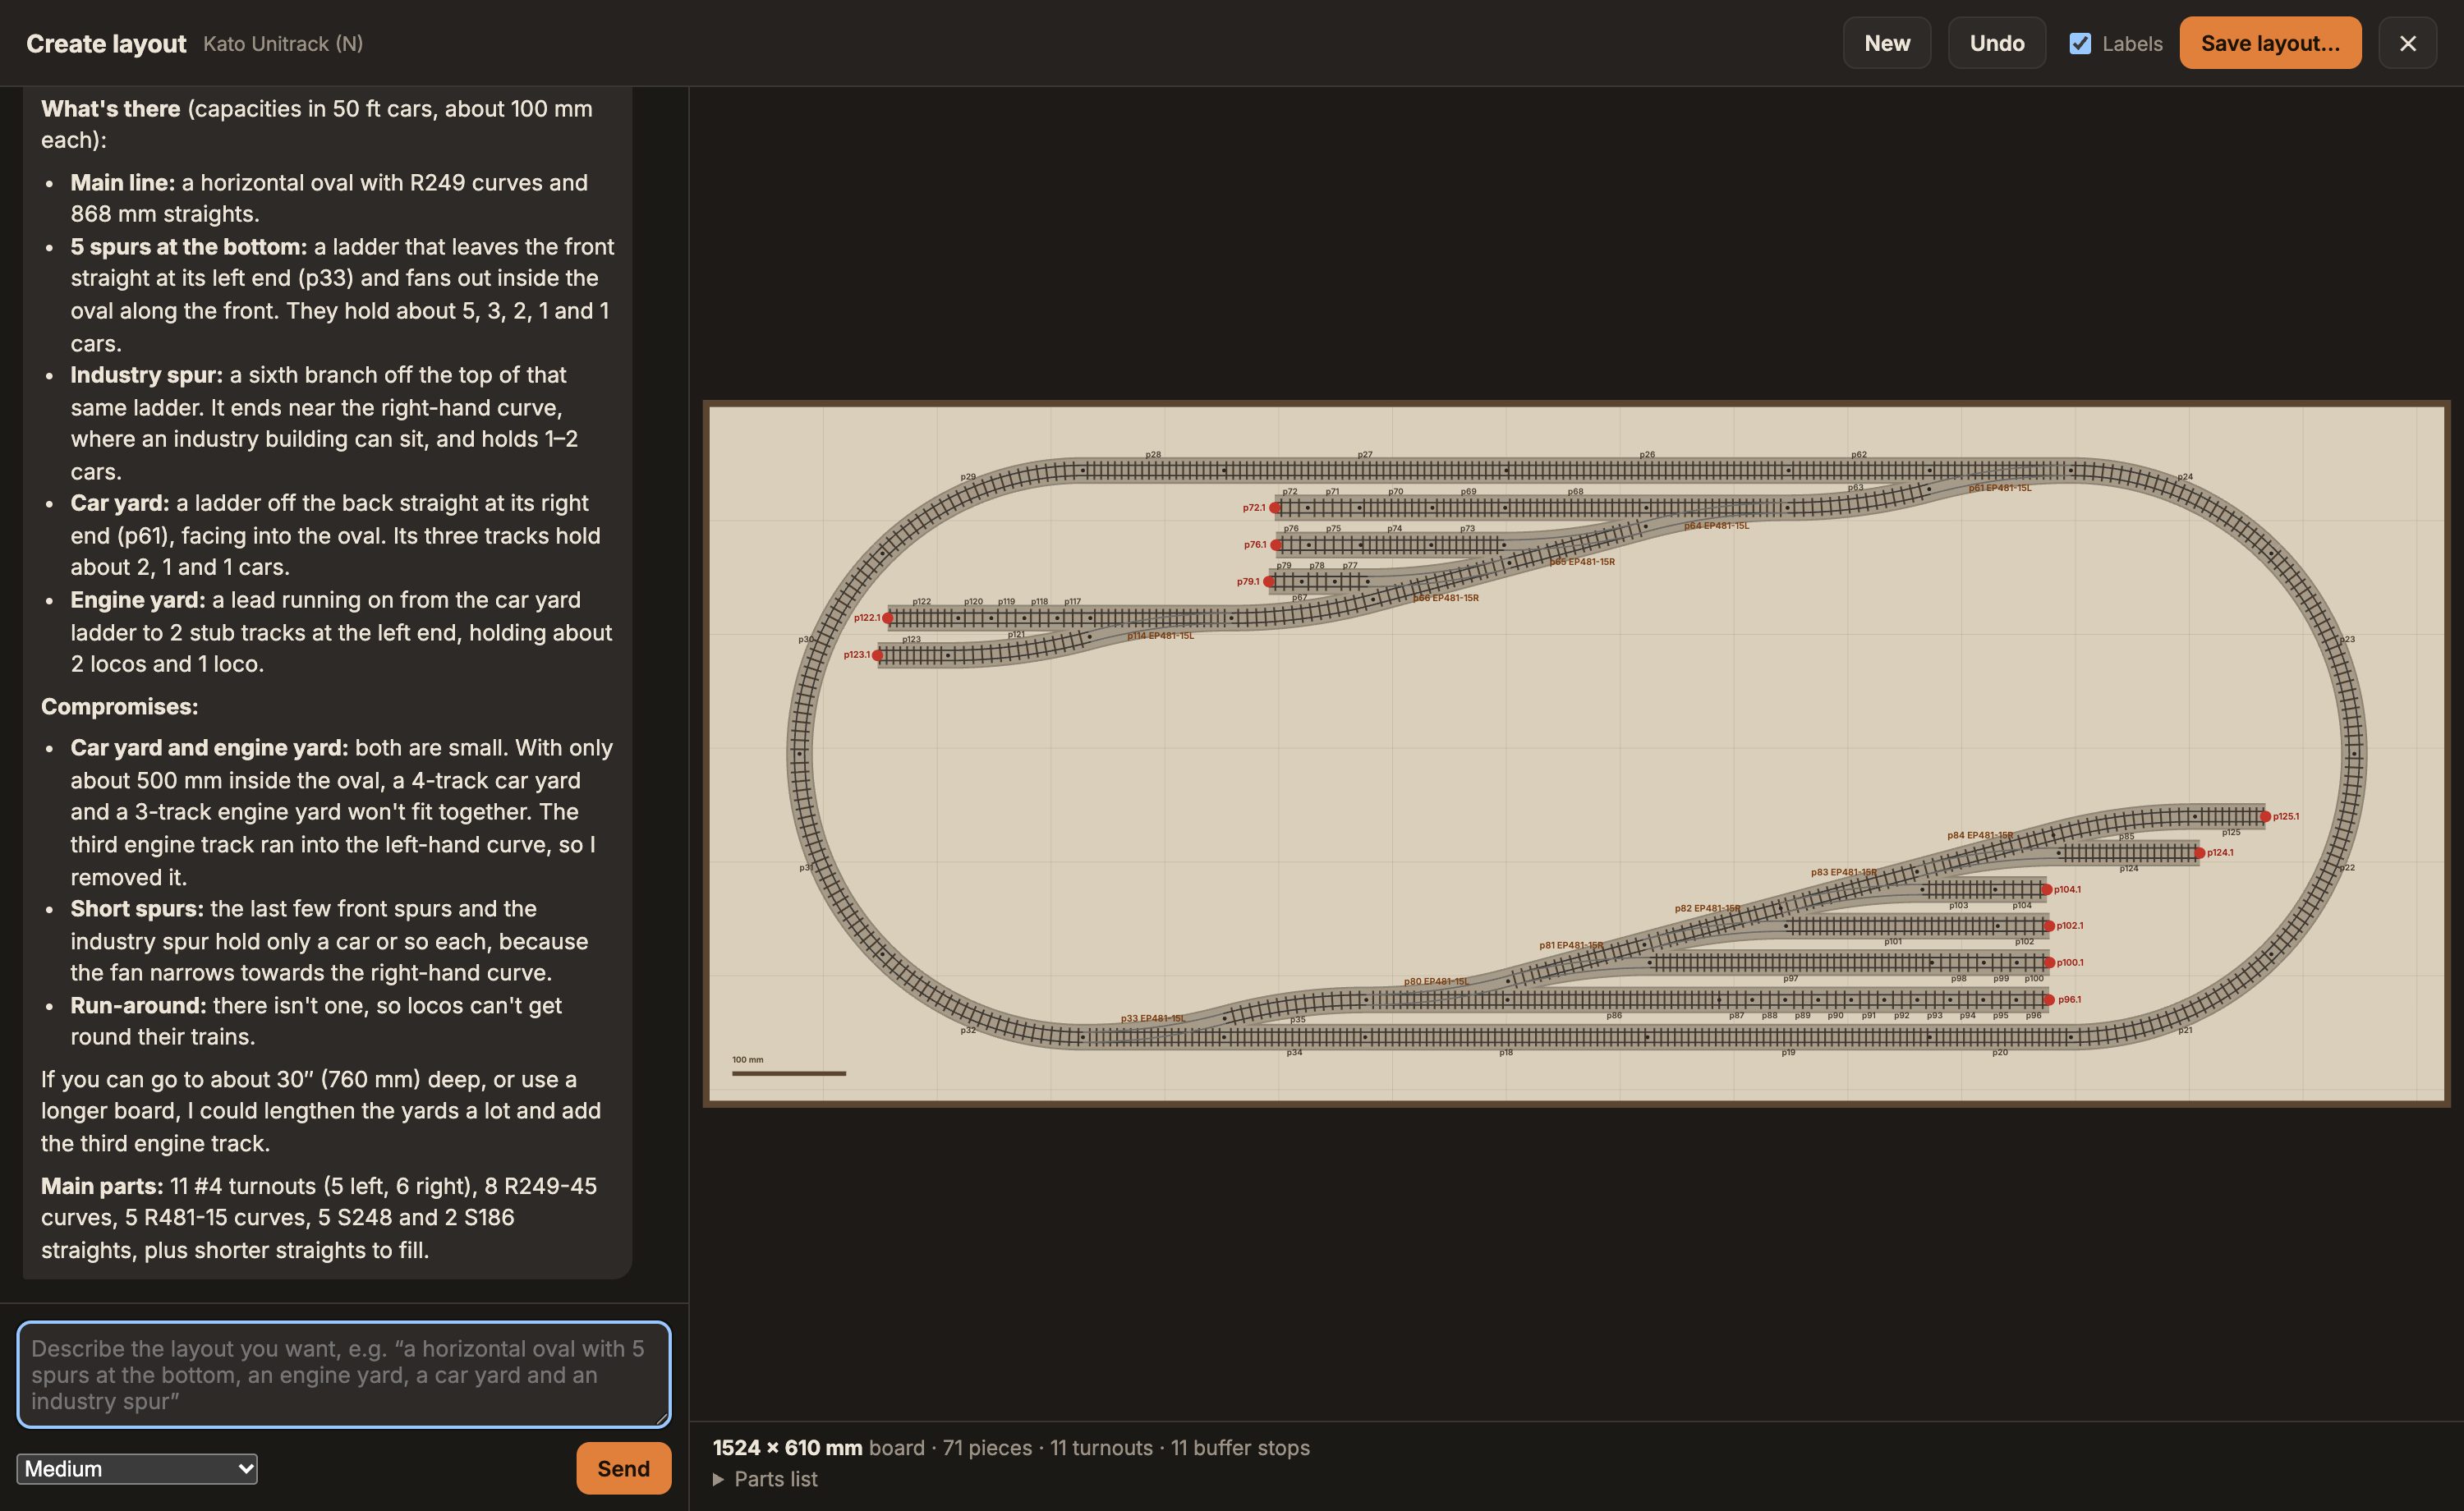Click track piece label p27
This screenshot has height=1511, width=2464.
(x=1365, y=455)
